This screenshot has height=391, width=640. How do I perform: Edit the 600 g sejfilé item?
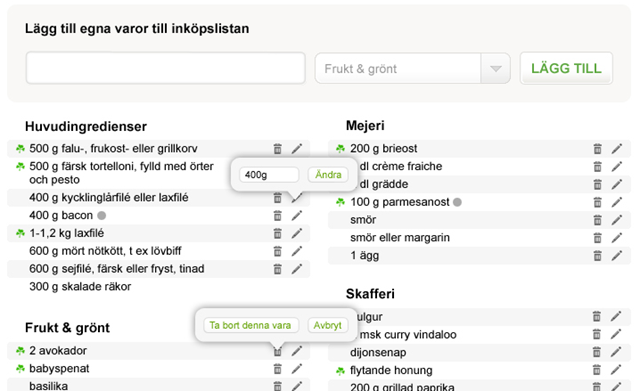297,269
